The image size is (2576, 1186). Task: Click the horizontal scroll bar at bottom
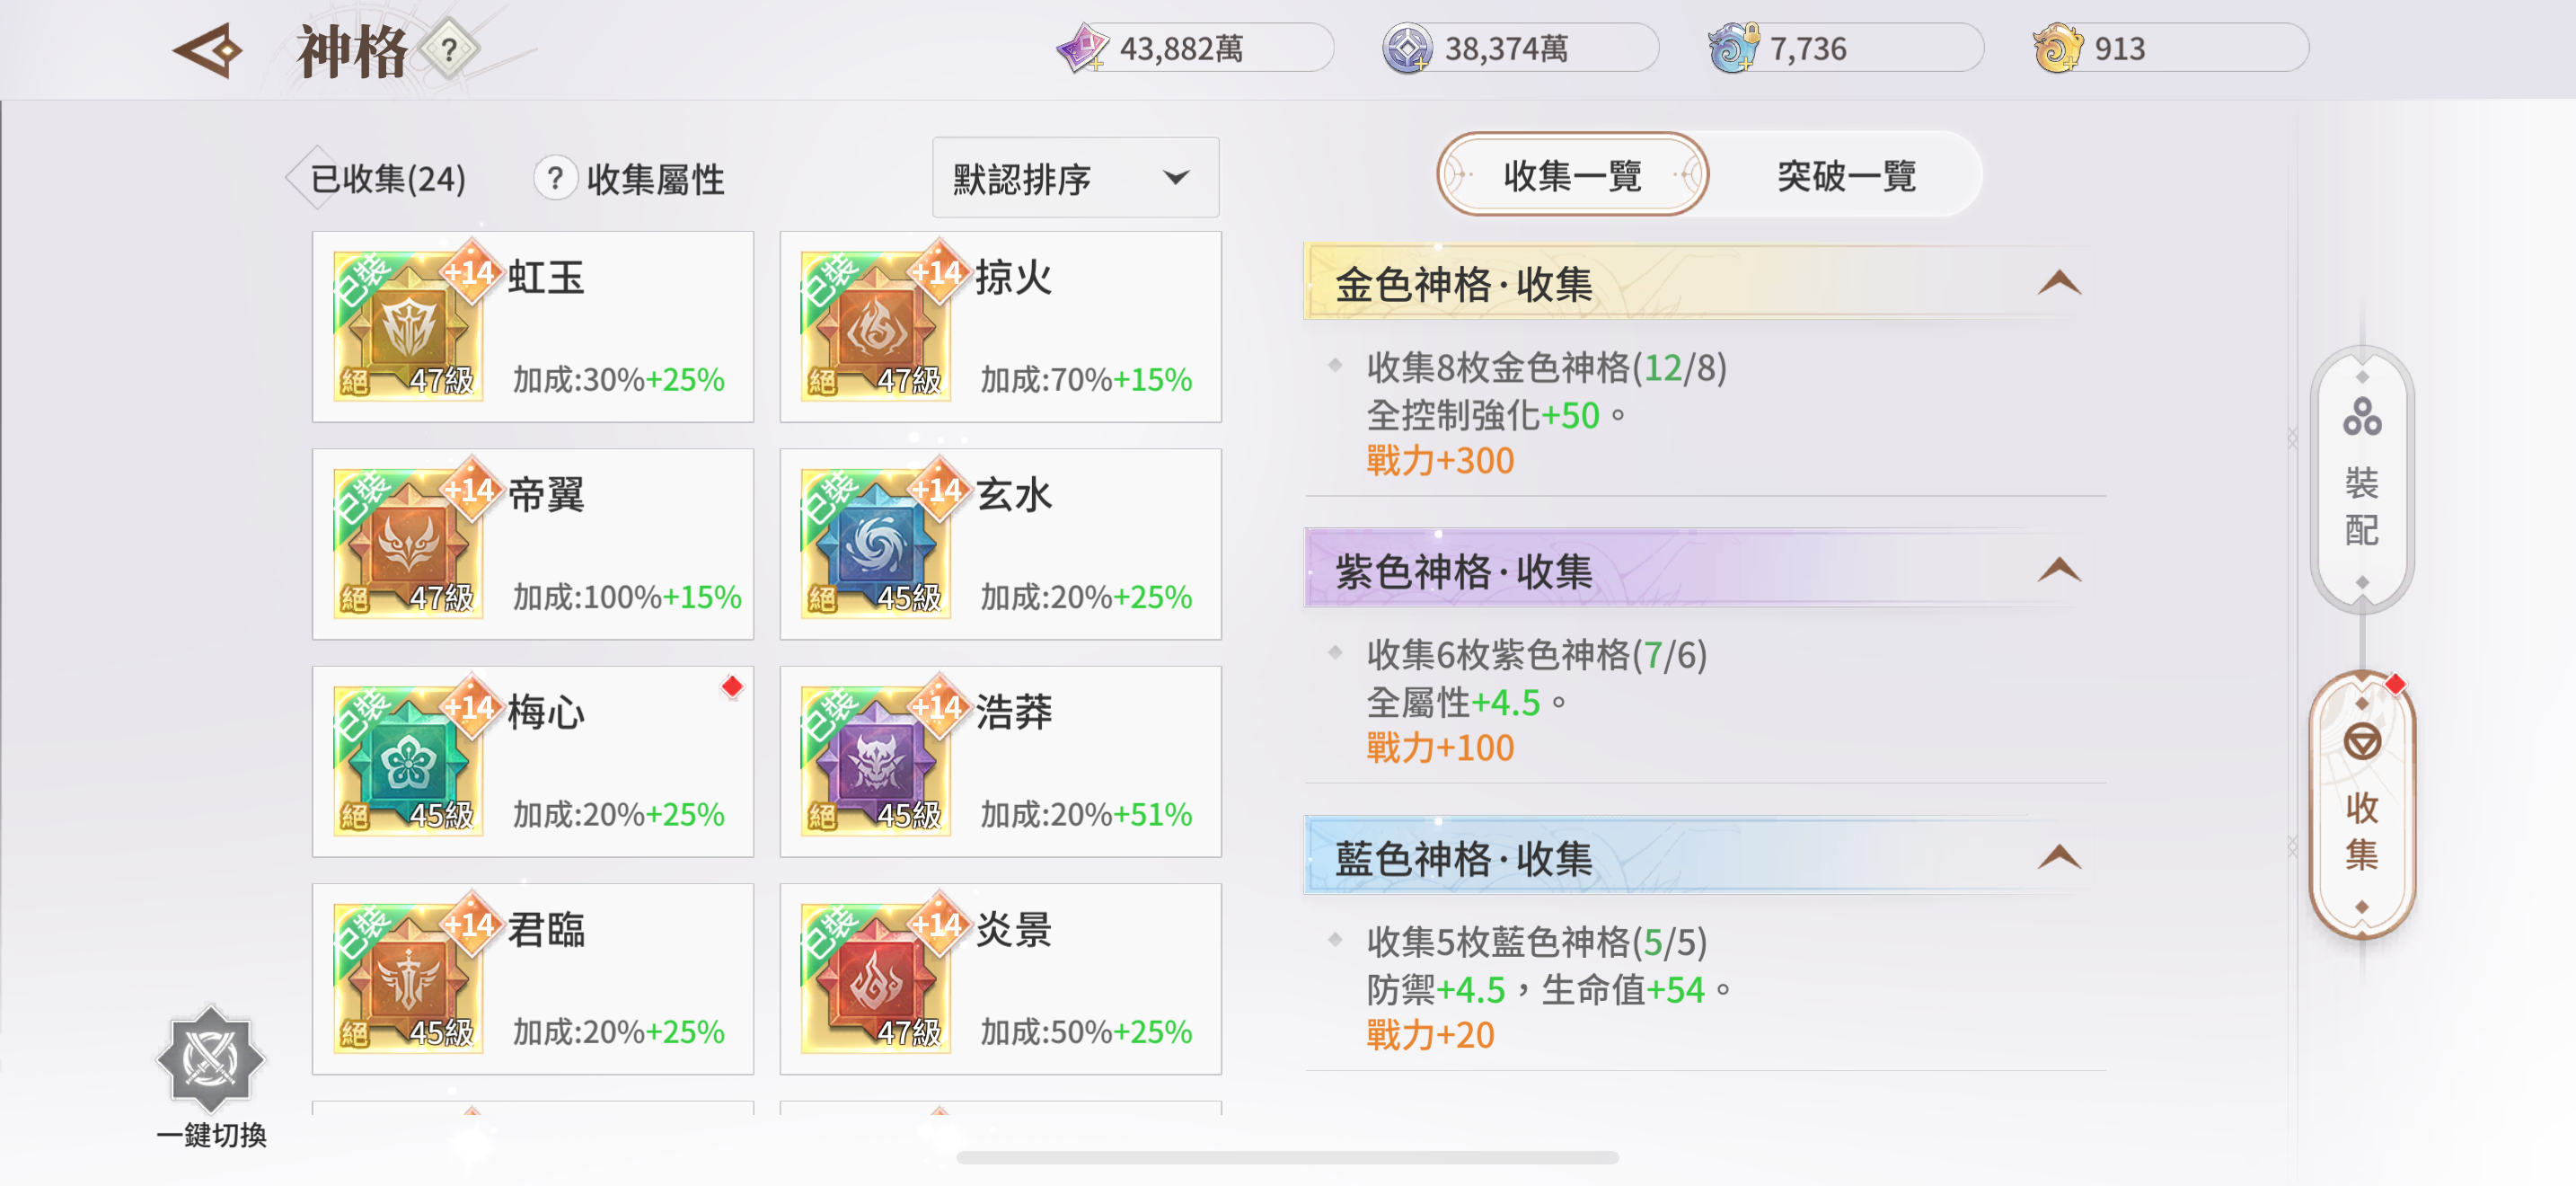coord(1287,1157)
